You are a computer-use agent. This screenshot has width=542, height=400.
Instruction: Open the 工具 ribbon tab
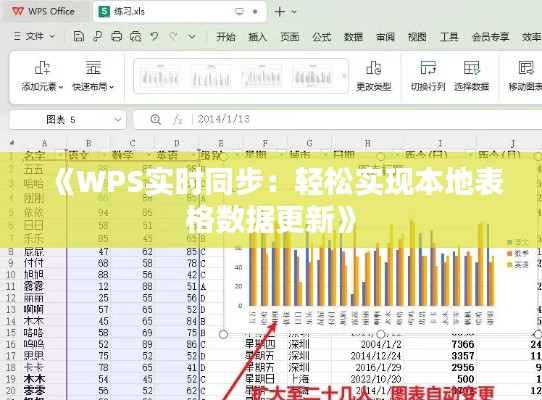click(x=449, y=37)
